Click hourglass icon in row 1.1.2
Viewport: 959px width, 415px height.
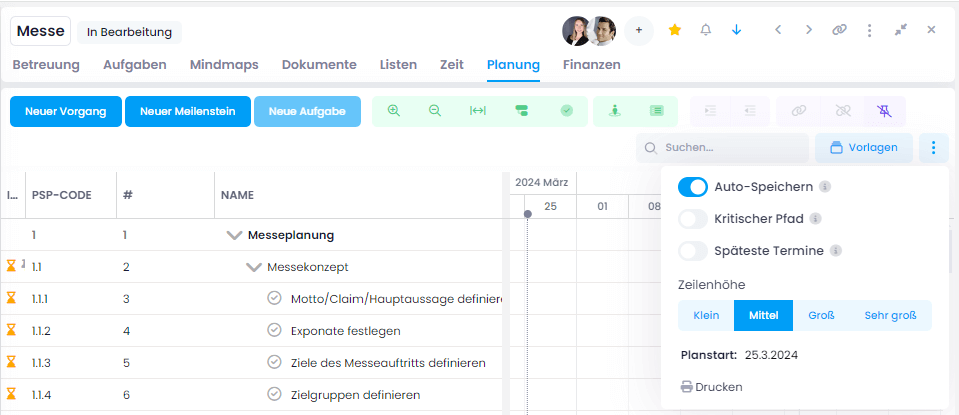coord(11,330)
